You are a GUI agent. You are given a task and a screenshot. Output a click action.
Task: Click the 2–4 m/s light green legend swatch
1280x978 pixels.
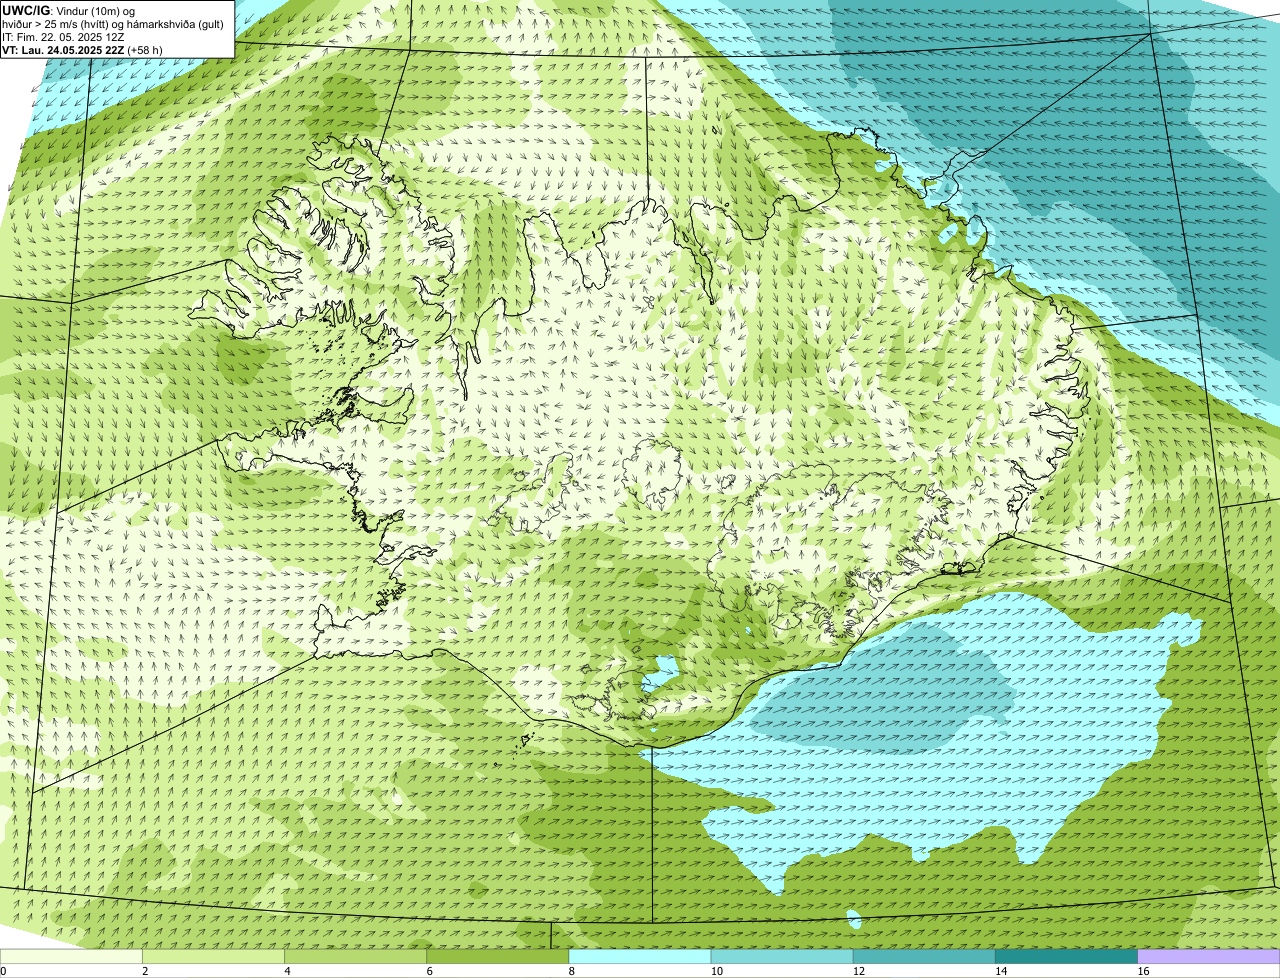[x=214, y=957]
